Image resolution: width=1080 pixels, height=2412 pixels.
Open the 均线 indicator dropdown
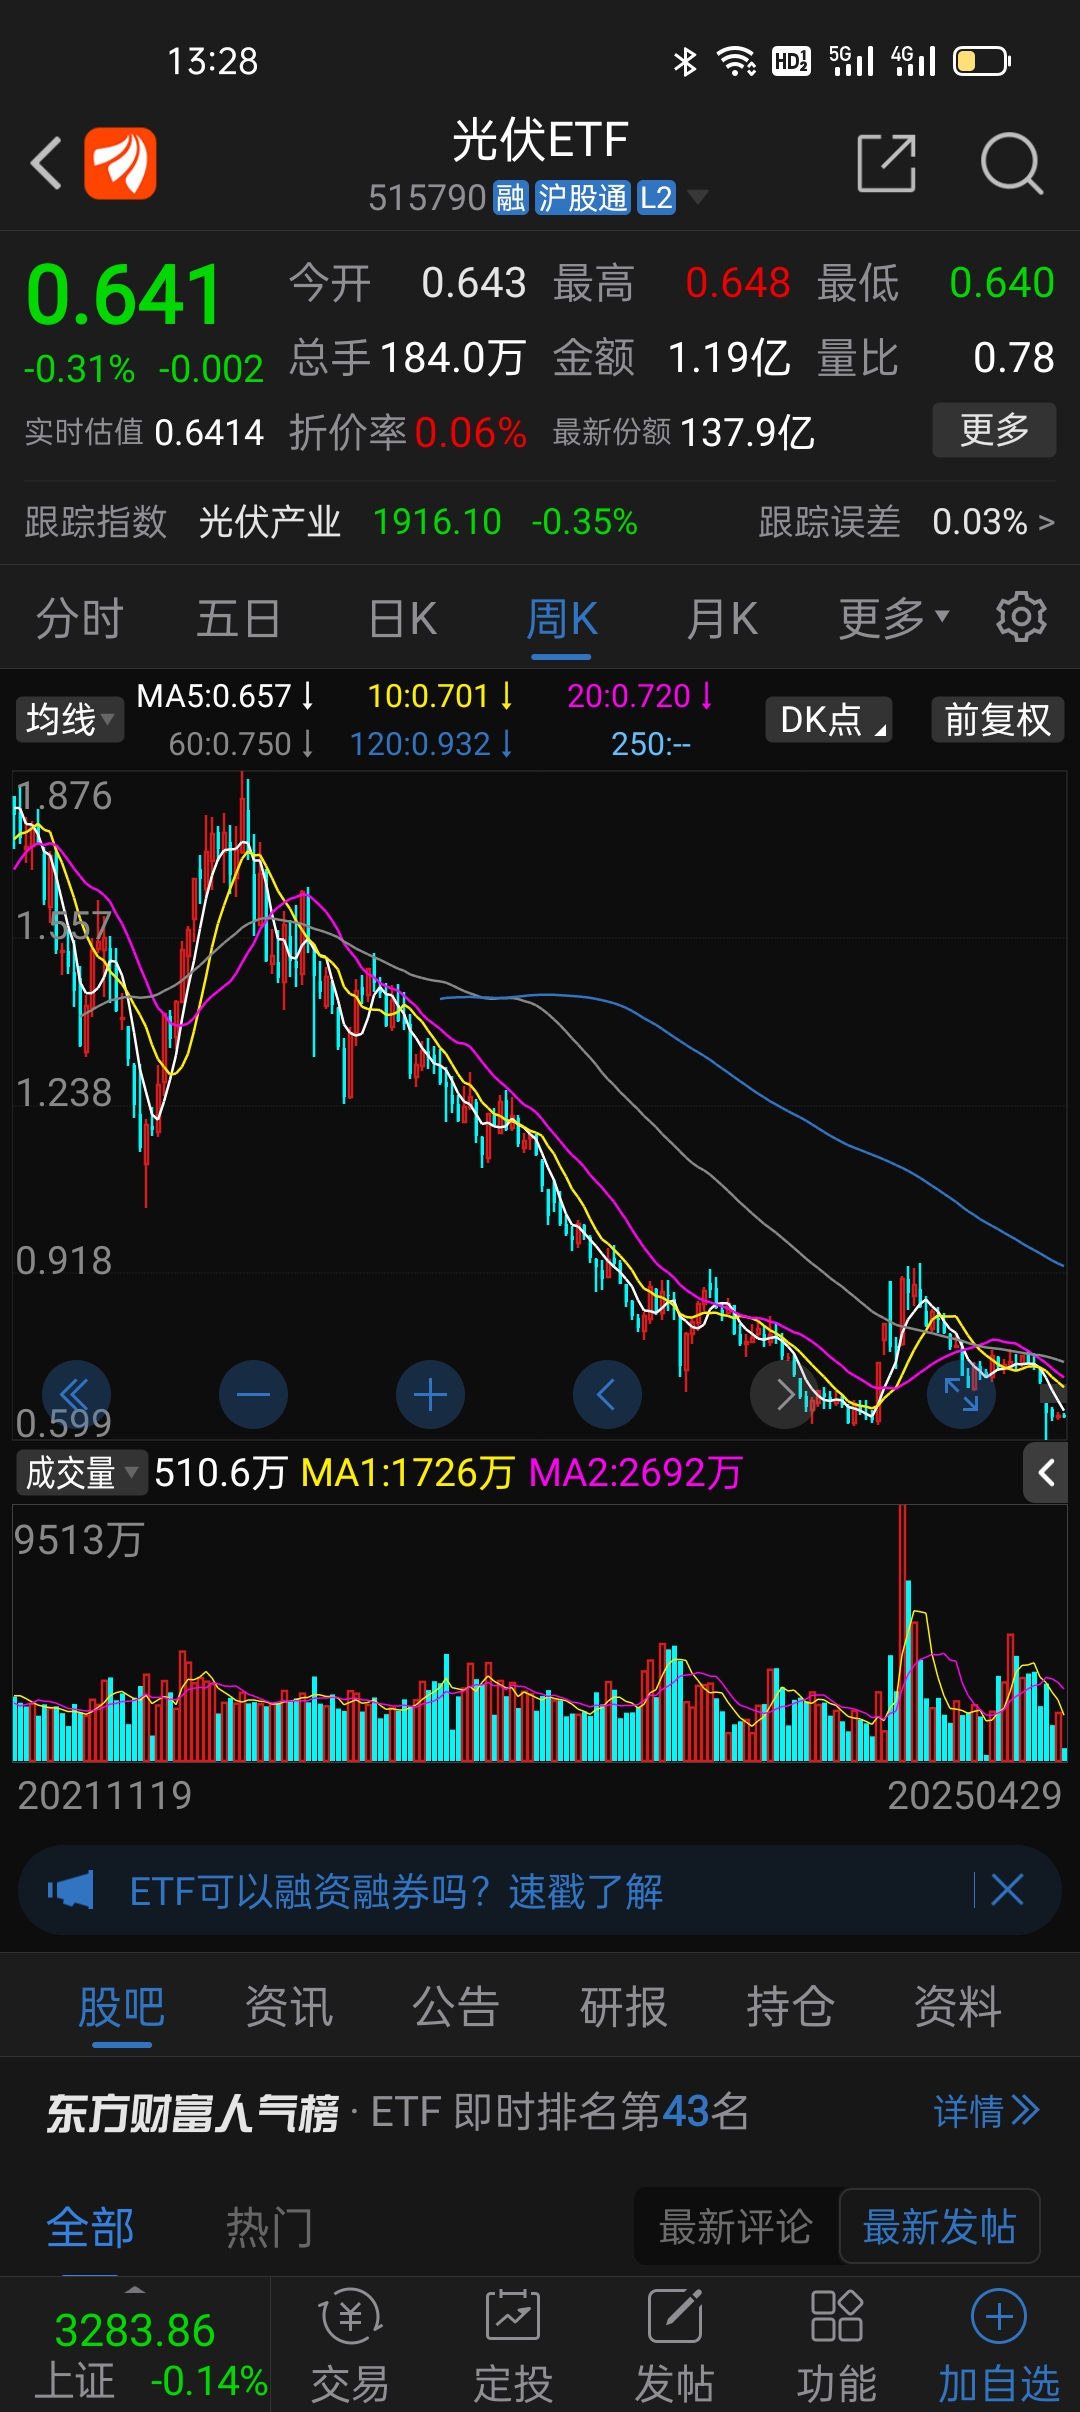(x=69, y=719)
